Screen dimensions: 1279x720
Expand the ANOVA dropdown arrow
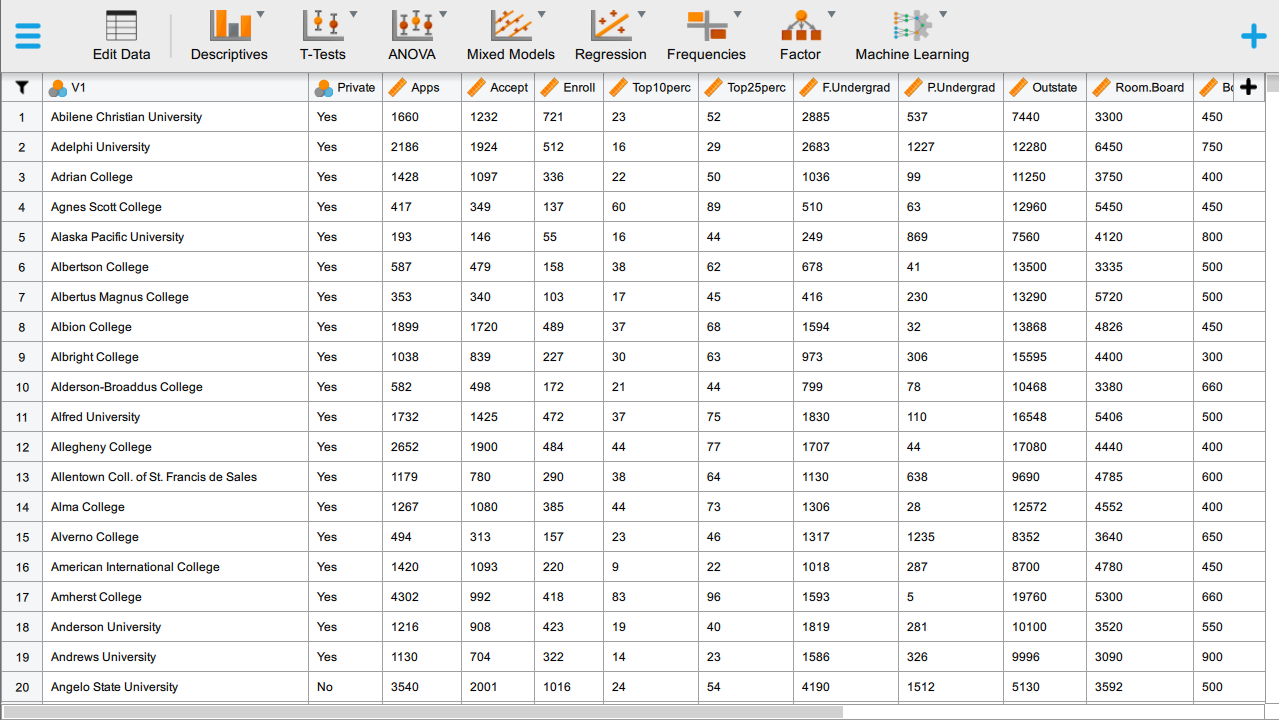tap(442, 15)
